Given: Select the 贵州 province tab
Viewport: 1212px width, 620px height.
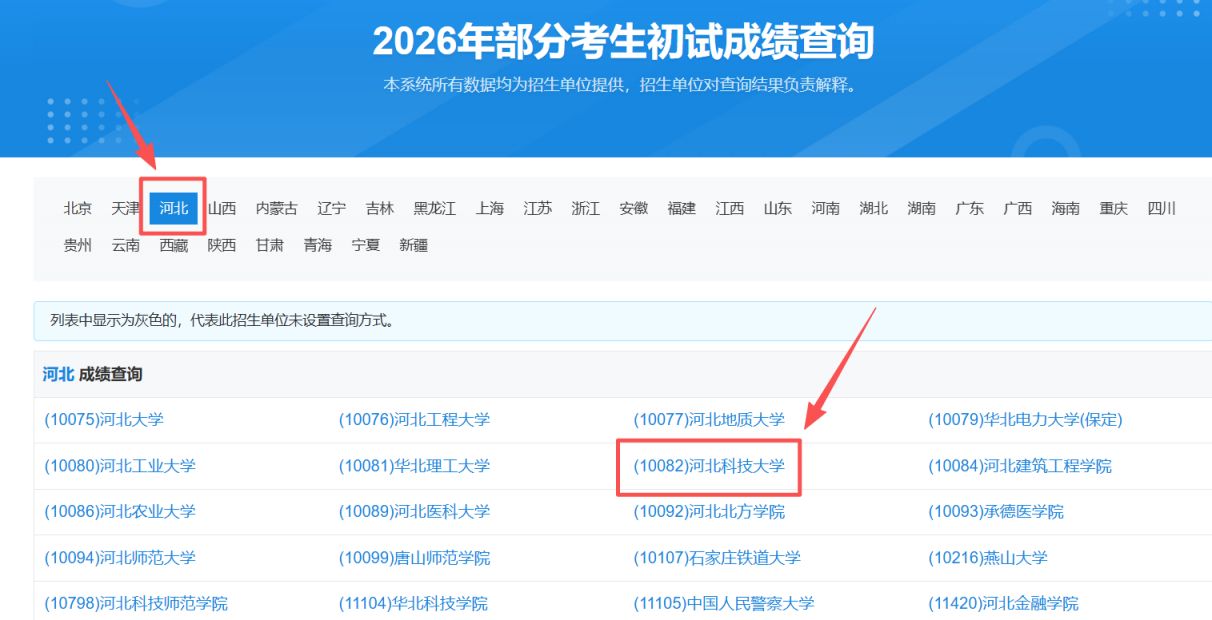Looking at the screenshot, I should (78, 245).
